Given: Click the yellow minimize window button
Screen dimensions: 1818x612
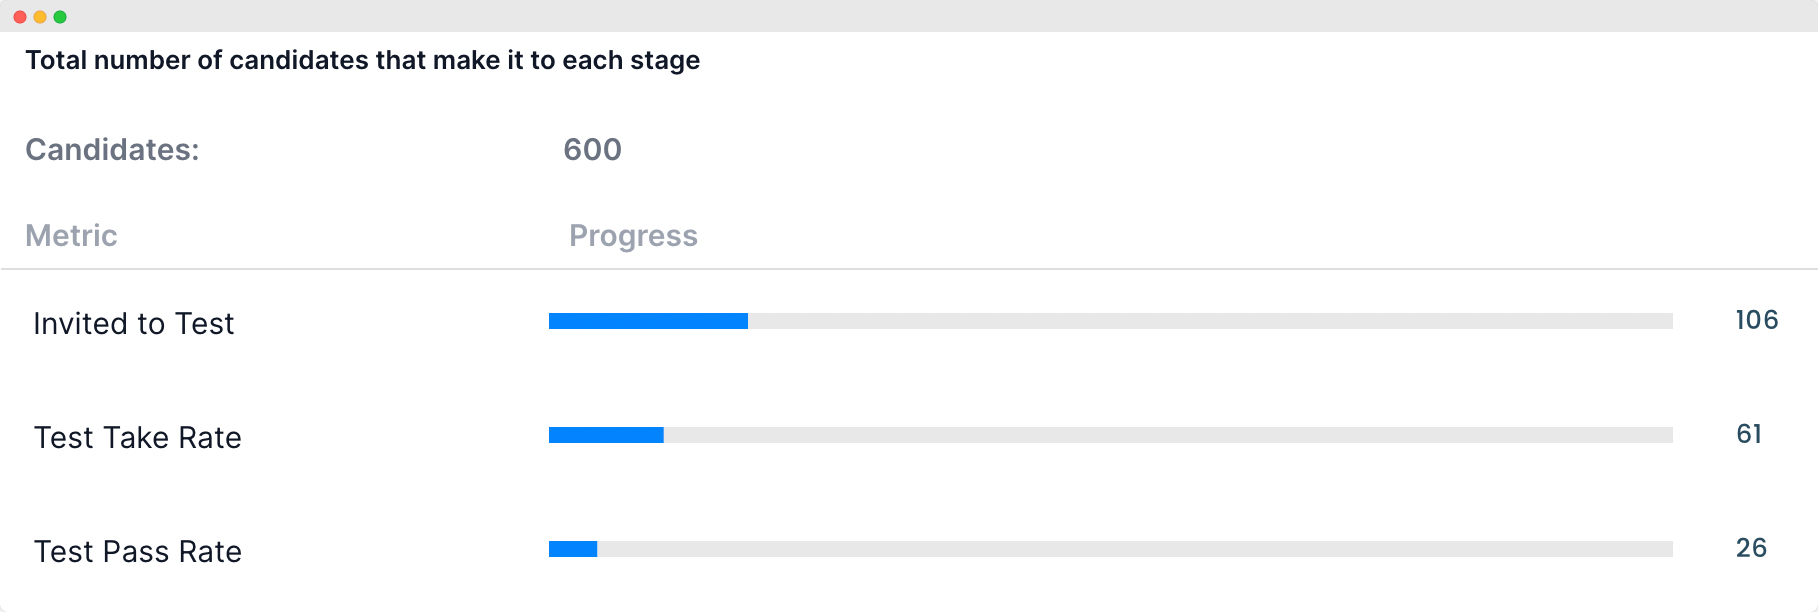Looking at the screenshot, I should click(x=40, y=17).
